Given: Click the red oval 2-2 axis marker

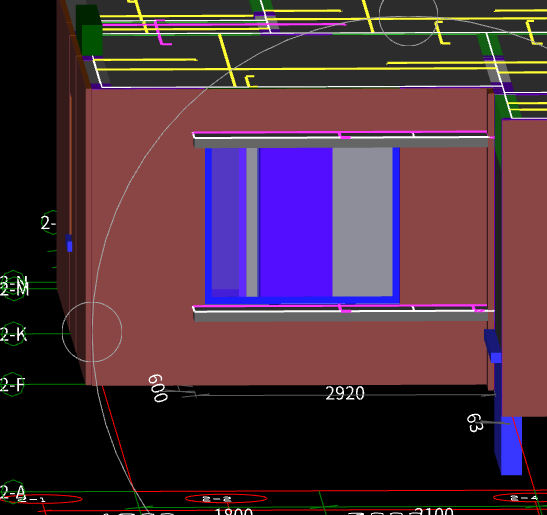Looking at the screenshot, I should (x=226, y=499).
